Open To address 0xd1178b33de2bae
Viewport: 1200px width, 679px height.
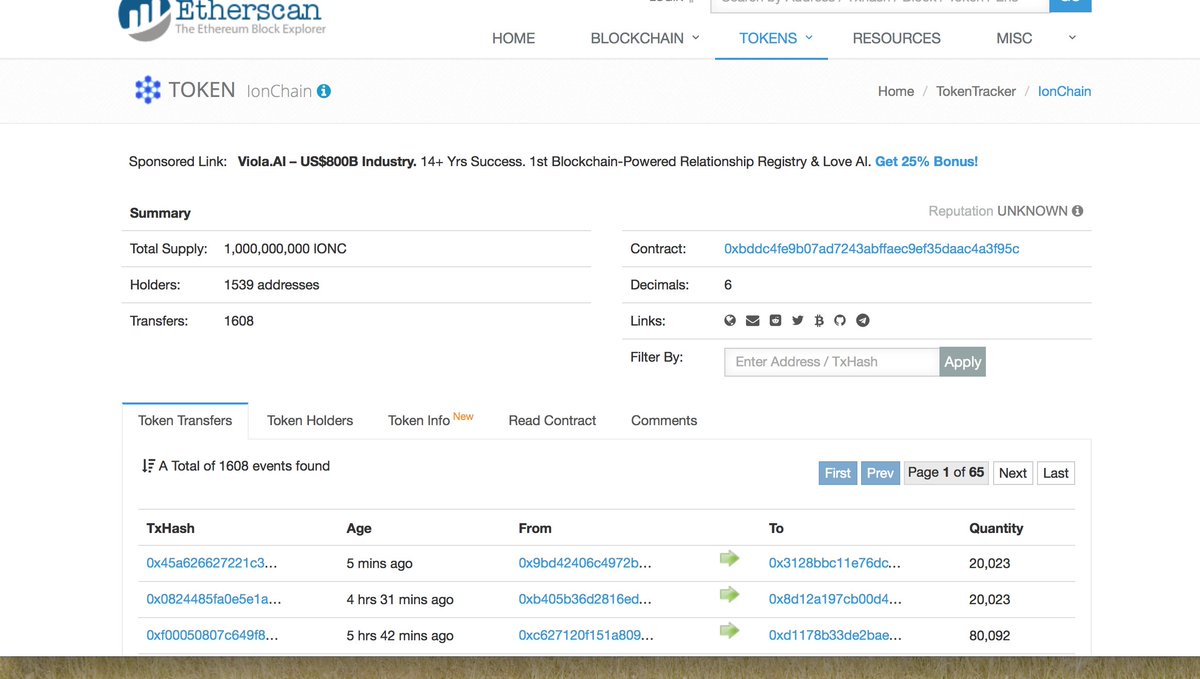835,635
